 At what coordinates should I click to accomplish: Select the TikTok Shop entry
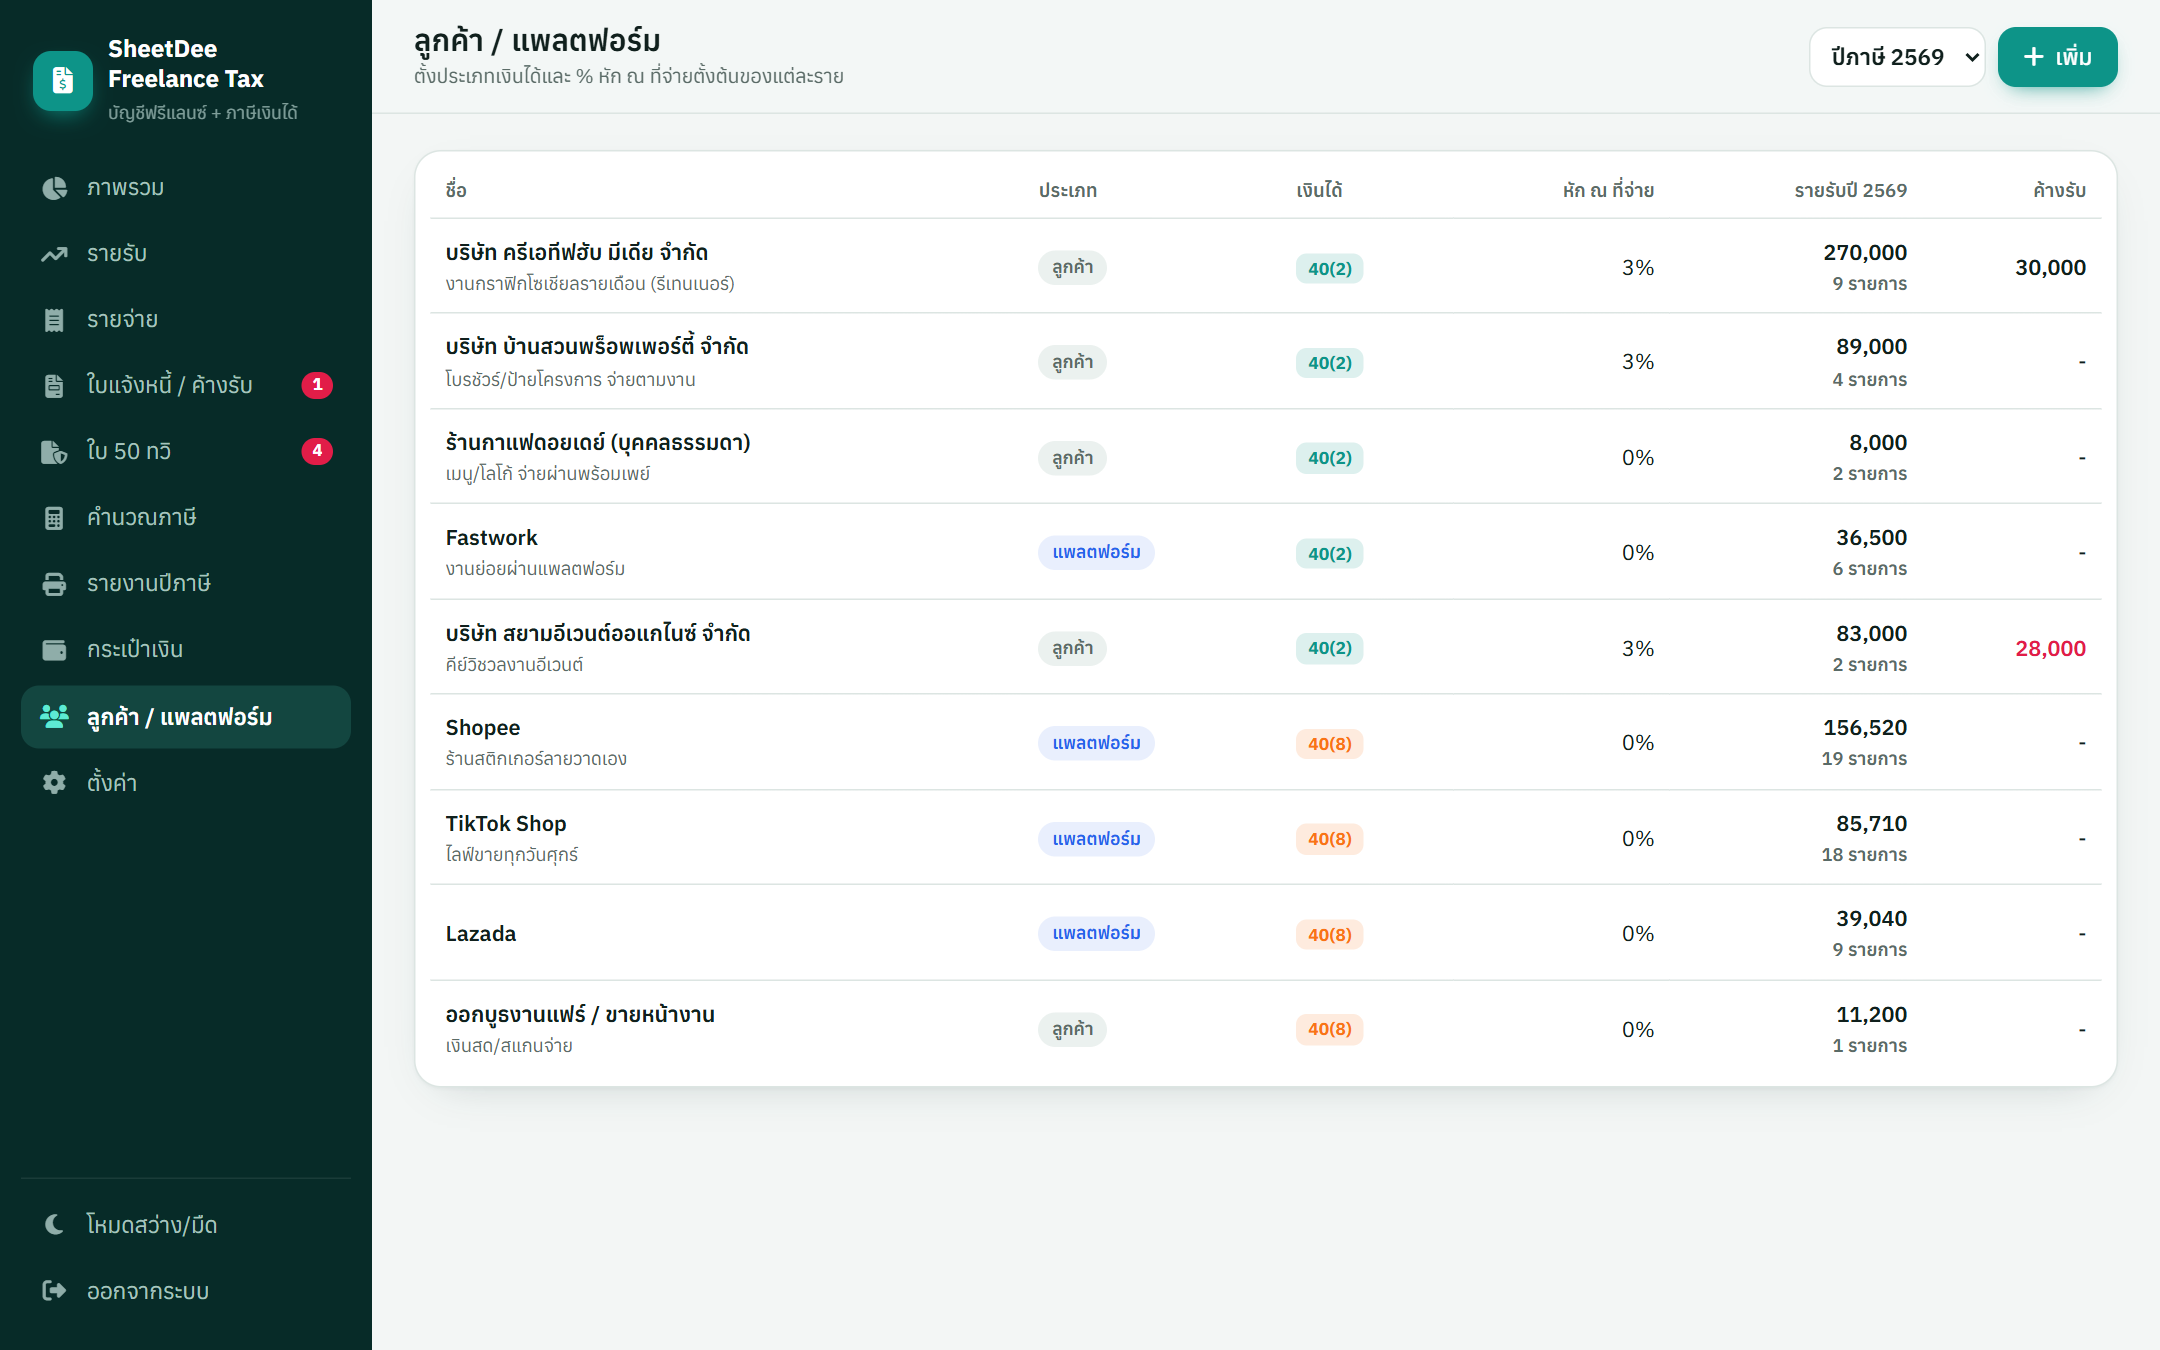(1266, 838)
